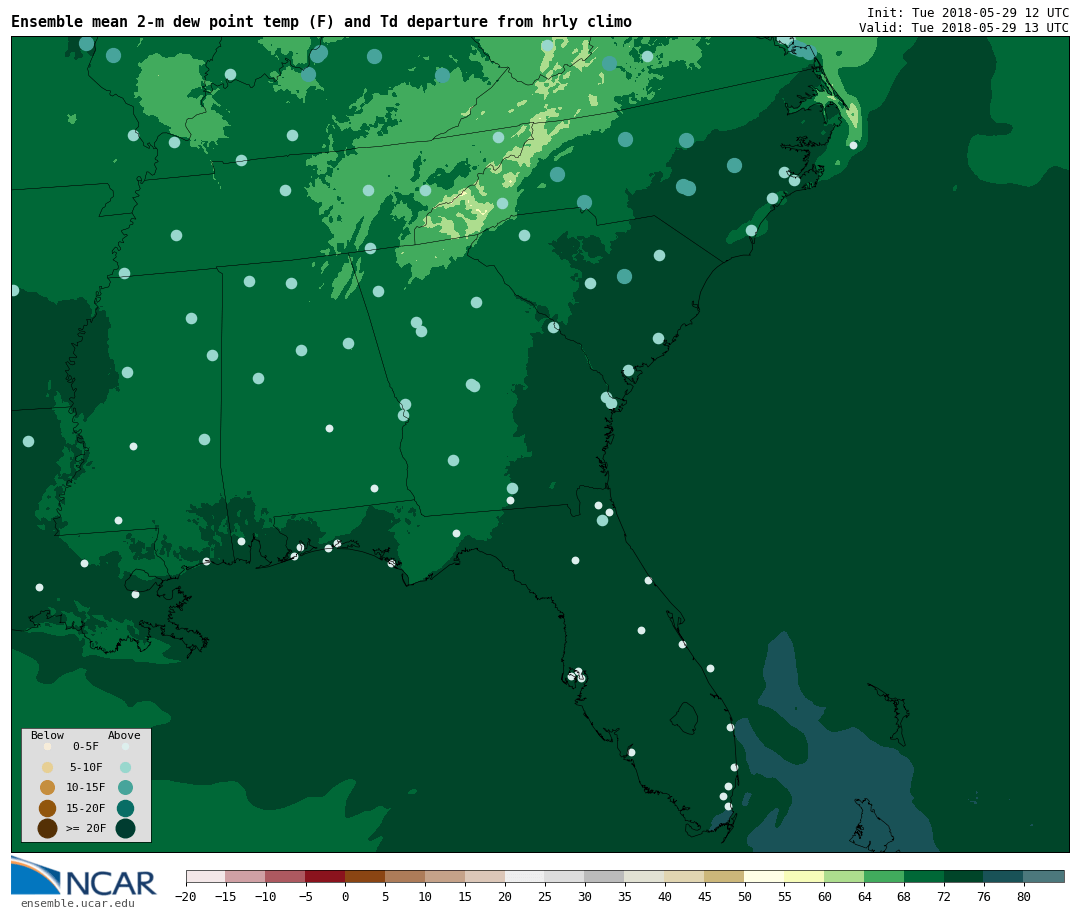
Task: Click the brown Below circle for 15-20F
Action: click(x=48, y=808)
